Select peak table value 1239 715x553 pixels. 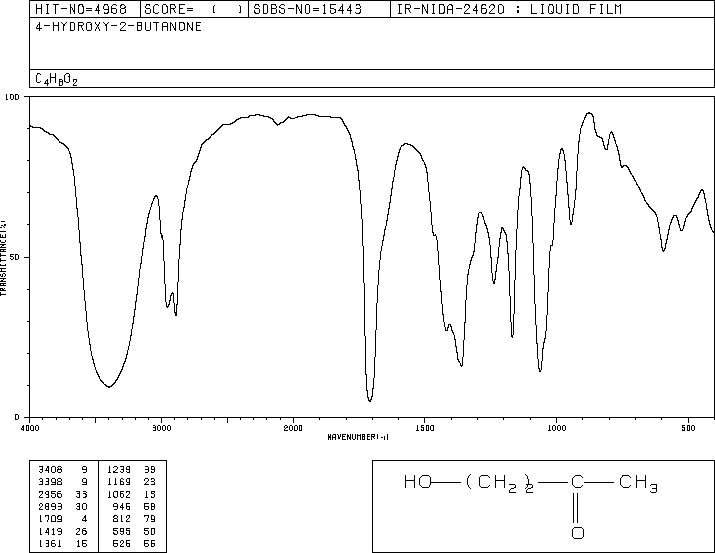pos(119,470)
